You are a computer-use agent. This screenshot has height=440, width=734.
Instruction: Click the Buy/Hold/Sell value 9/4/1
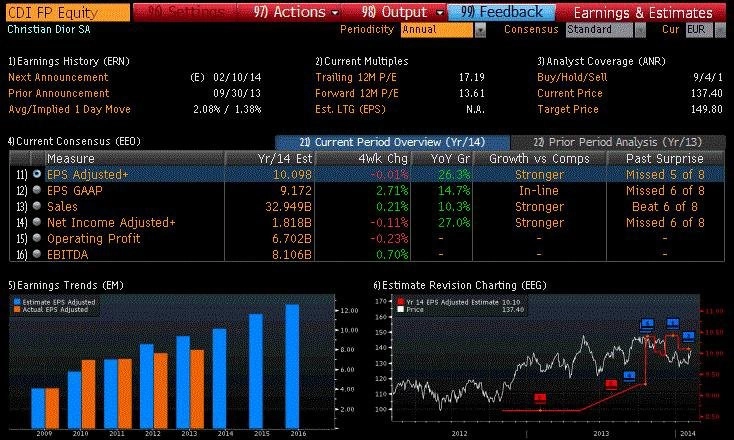tap(708, 77)
